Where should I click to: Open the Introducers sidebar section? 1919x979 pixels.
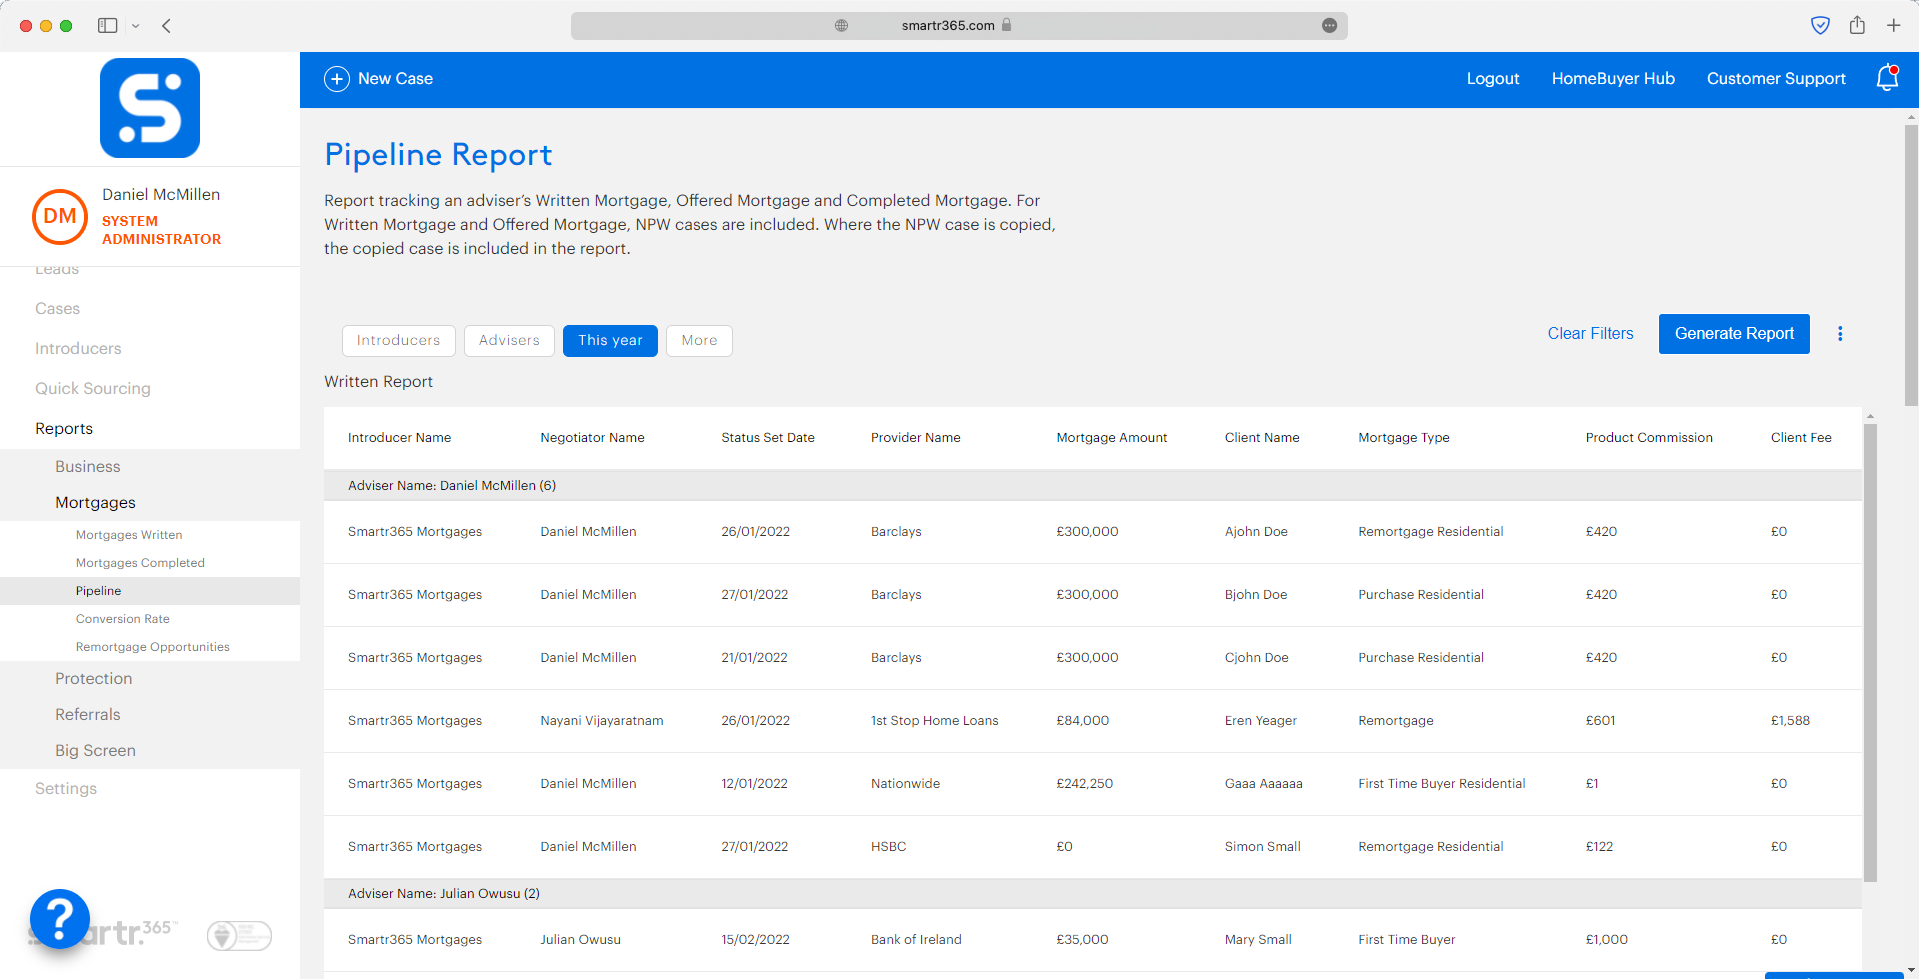[x=78, y=348]
